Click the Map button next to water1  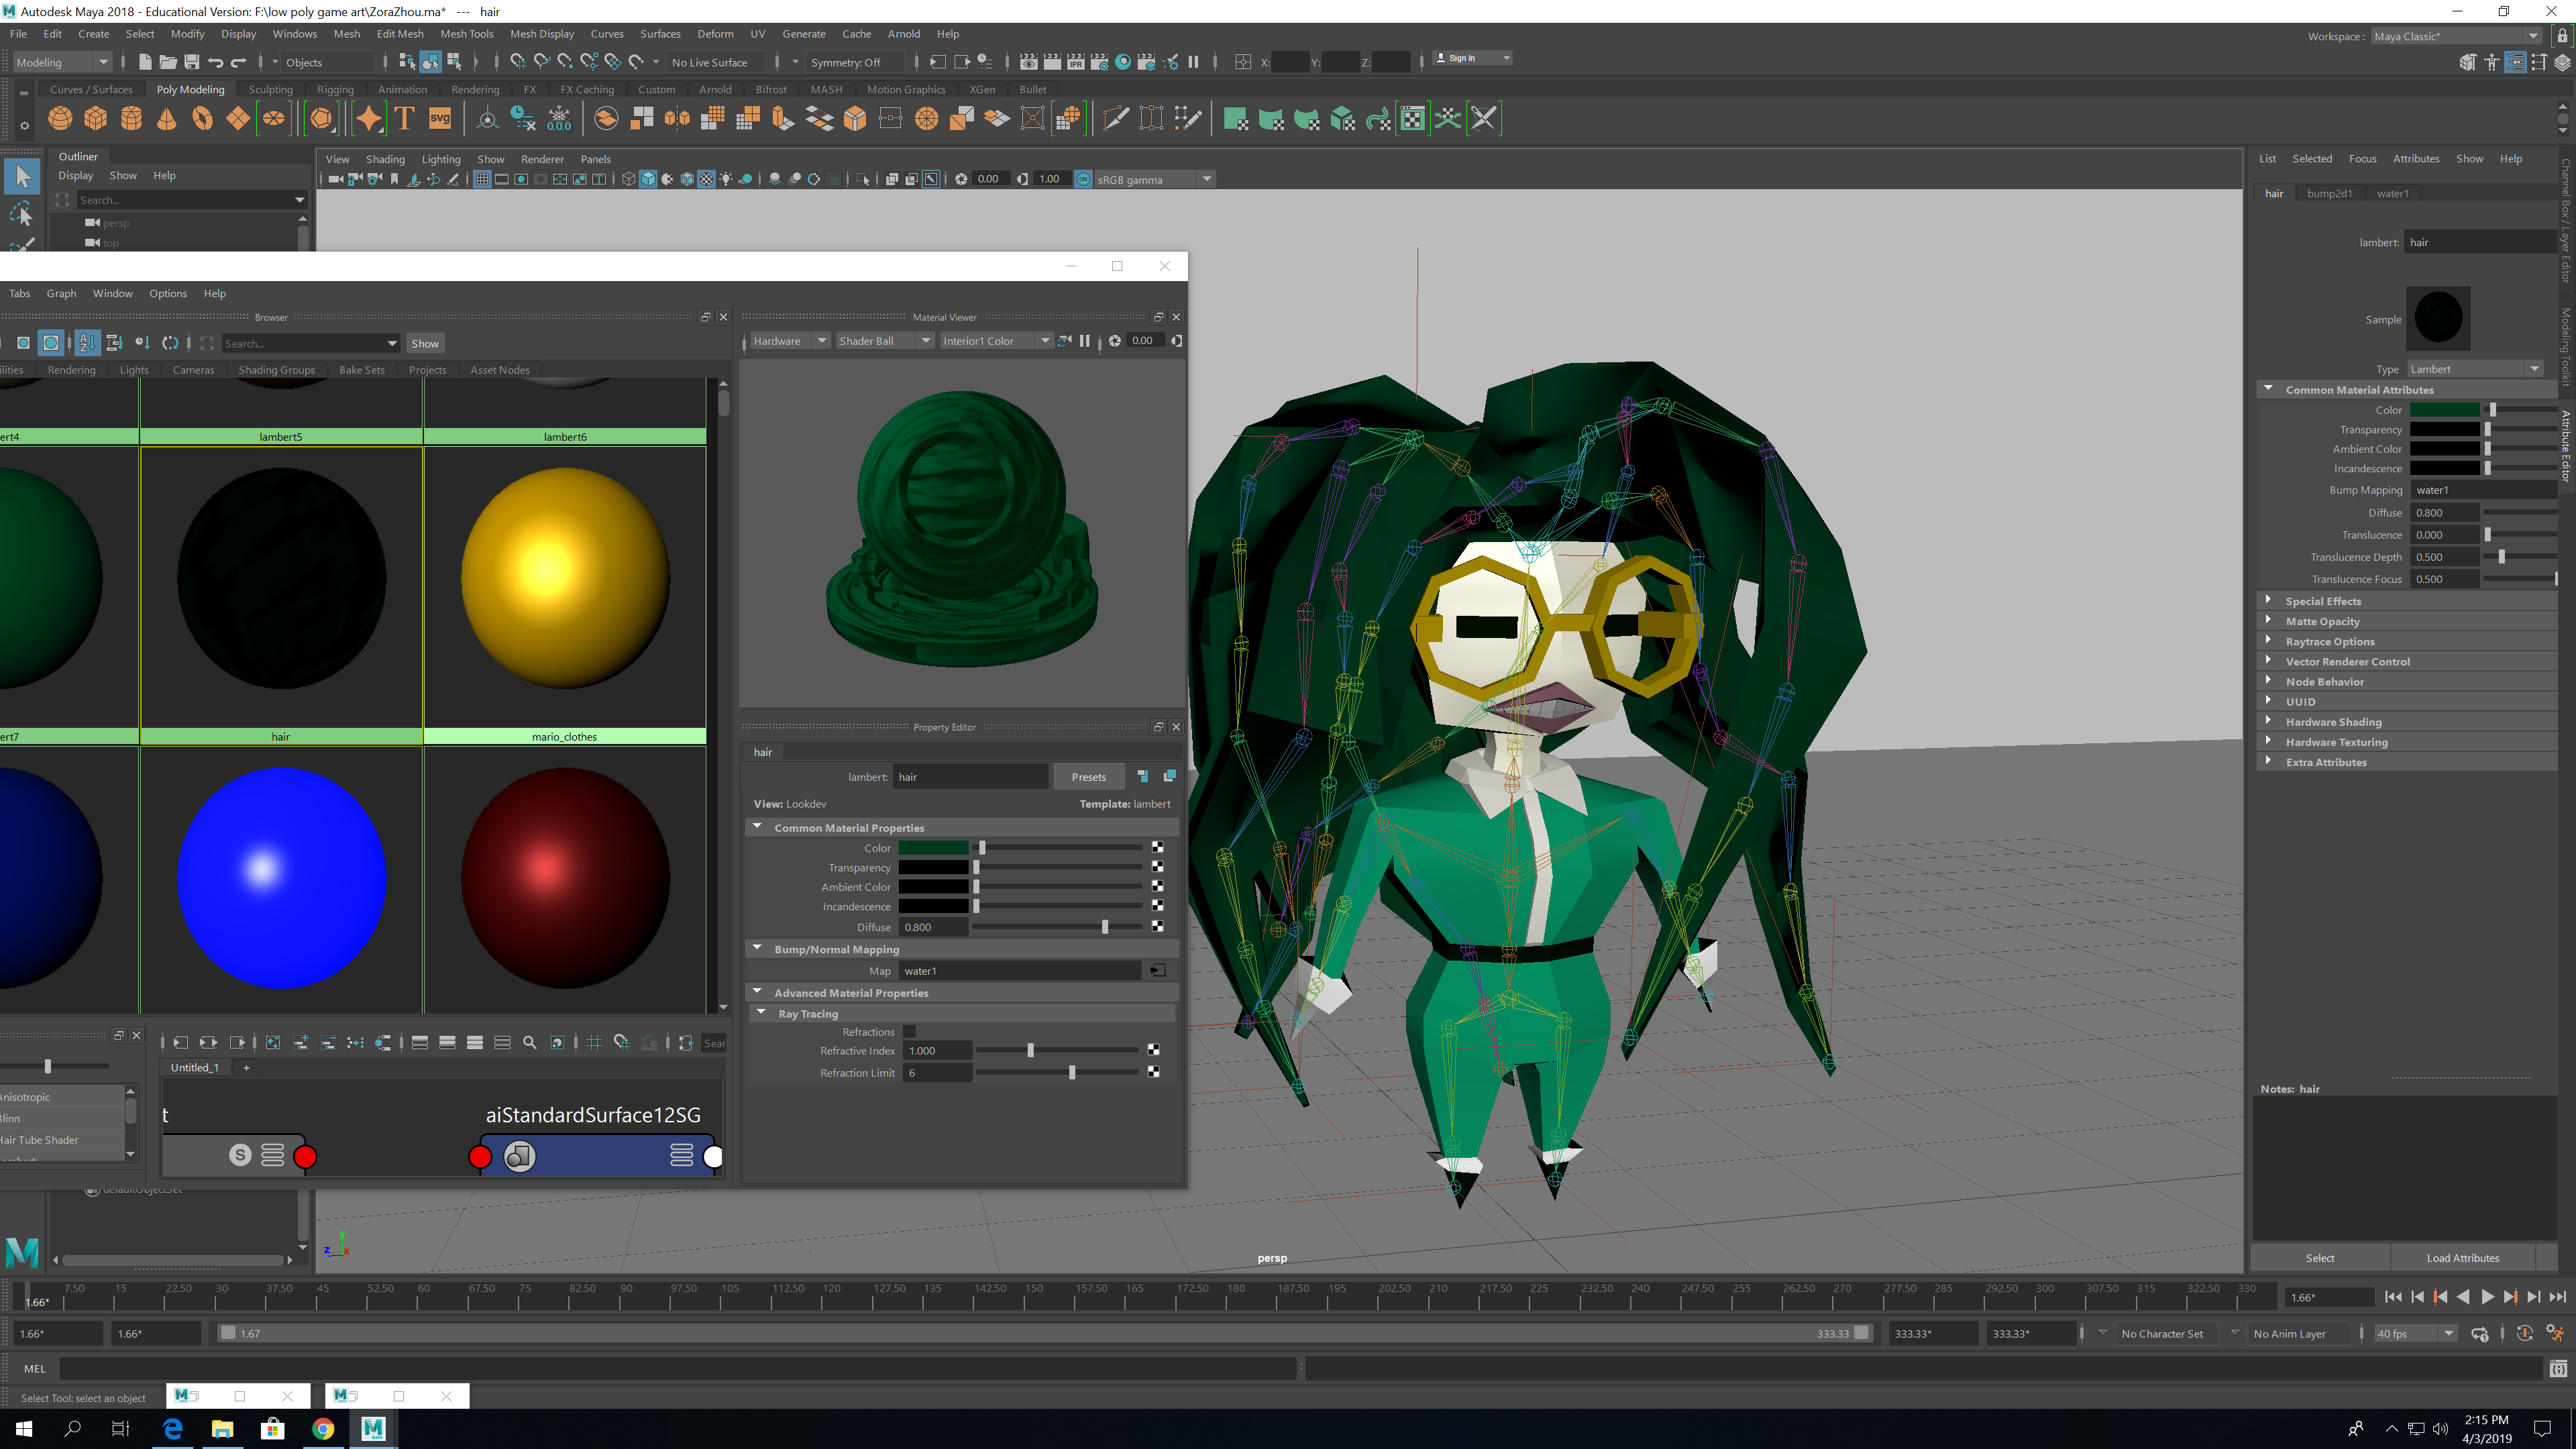(x=1158, y=971)
